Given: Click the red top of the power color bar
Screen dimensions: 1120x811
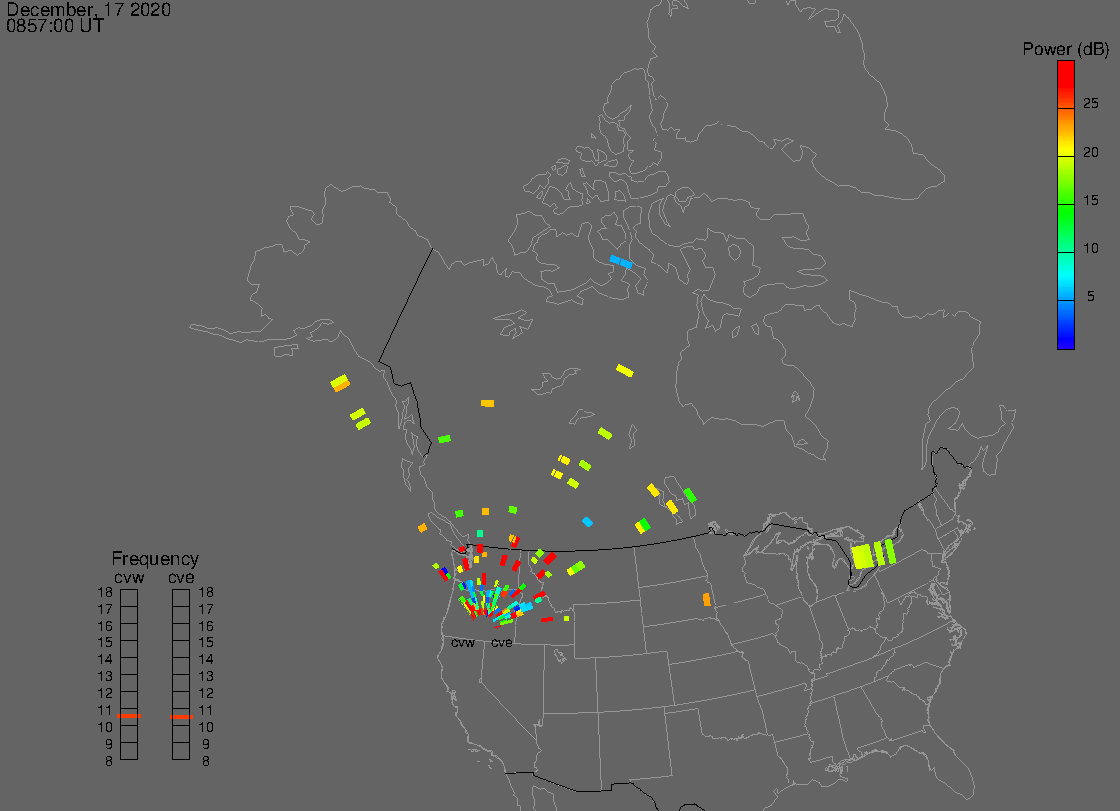Looking at the screenshot, I should pos(1066,82).
